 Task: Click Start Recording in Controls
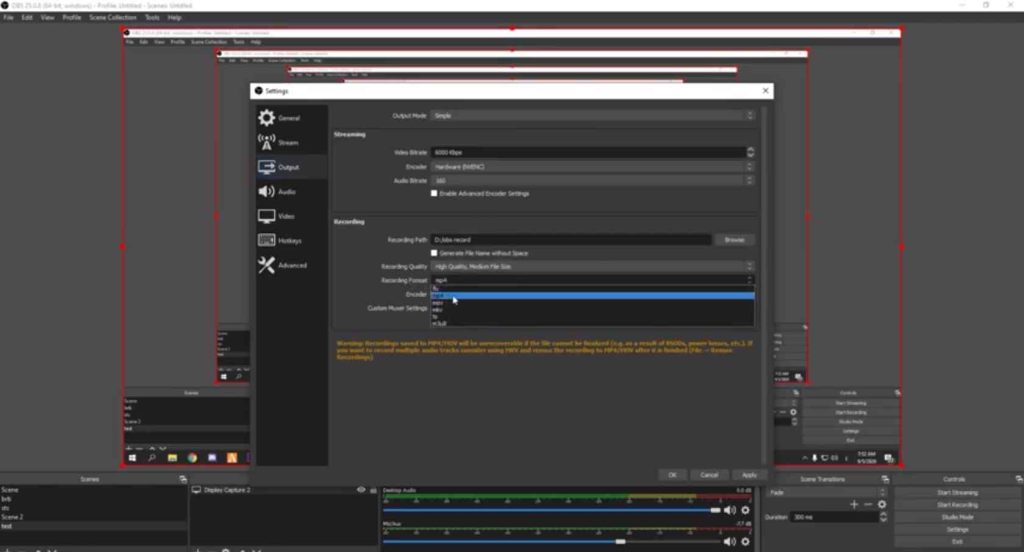click(x=957, y=505)
